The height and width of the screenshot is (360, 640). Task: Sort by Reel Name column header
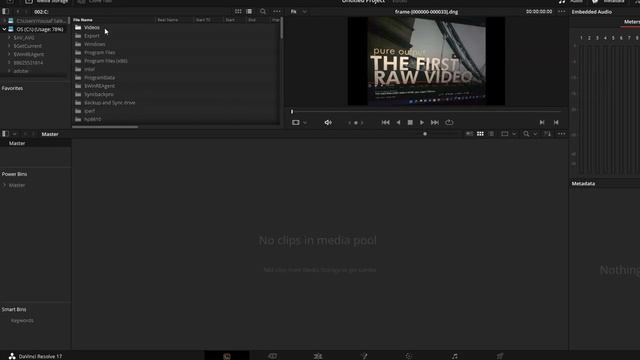[168, 20]
